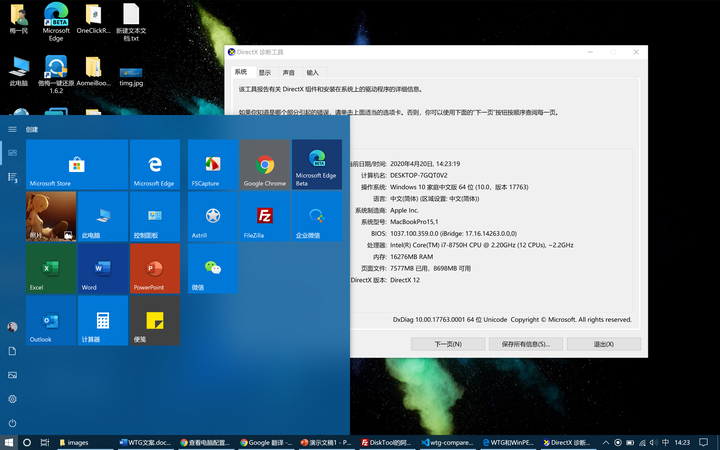Image resolution: width=720 pixels, height=450 pixels.
Task: Open Pictures from Start sidebar
Action: [12, 375]
